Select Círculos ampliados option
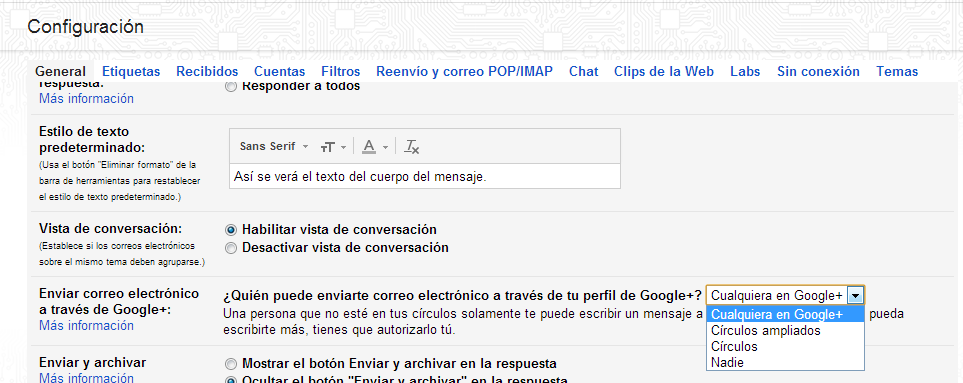 tap(786, 331)
